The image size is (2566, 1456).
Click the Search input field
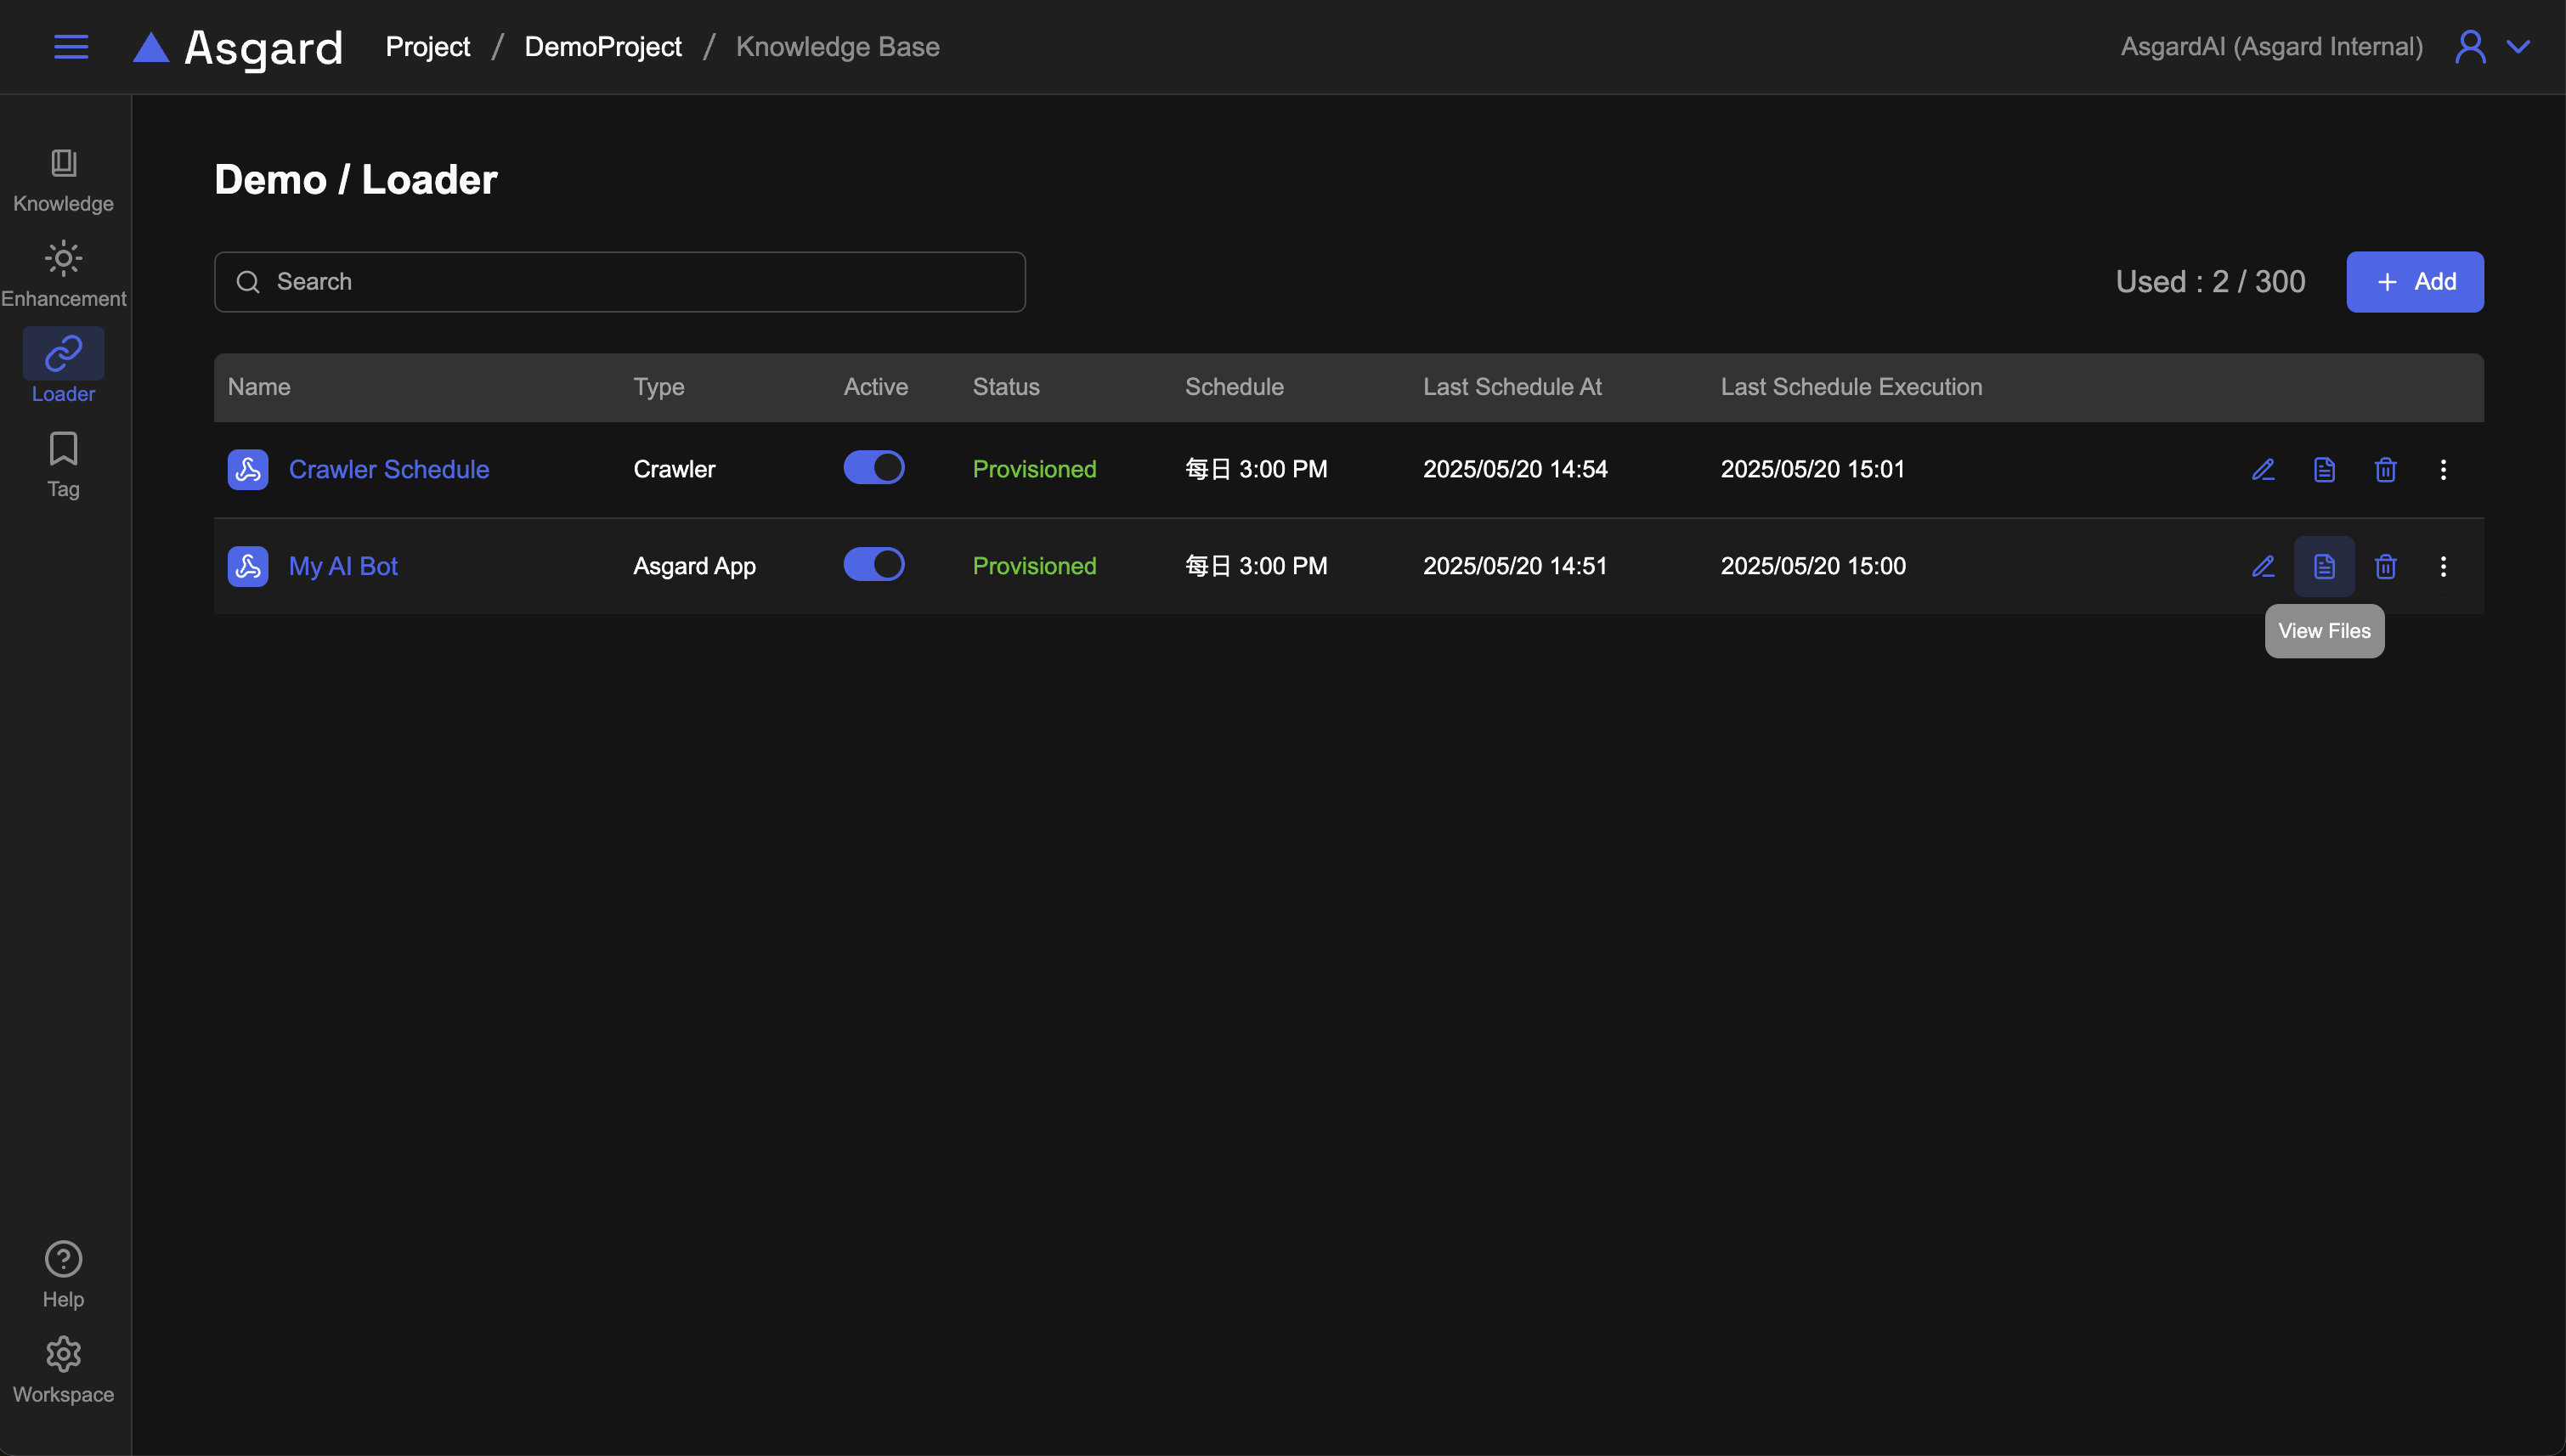point(620,282)
